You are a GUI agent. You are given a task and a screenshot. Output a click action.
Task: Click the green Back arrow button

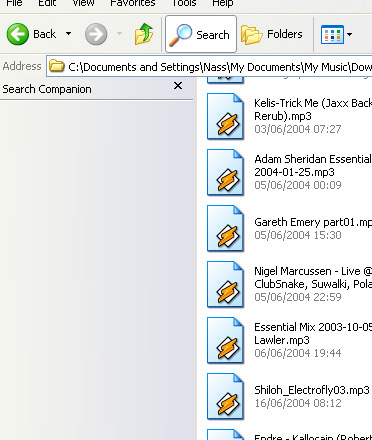pyautogui.click(x=18, y=34)
